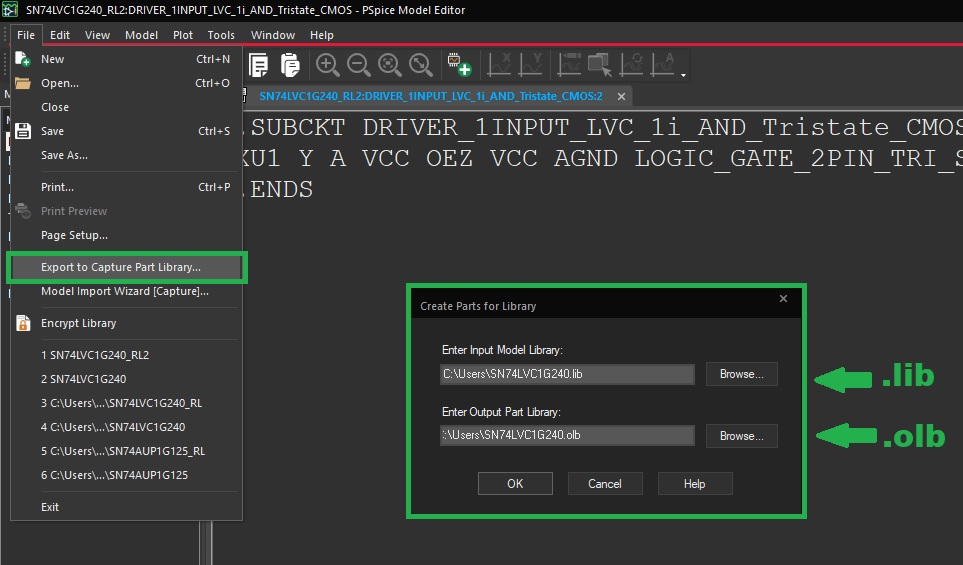Open Encrypt Library from File menu
The width and height of the screenshot is (963, 565).
pyautogui.click(x=78, y=323)
